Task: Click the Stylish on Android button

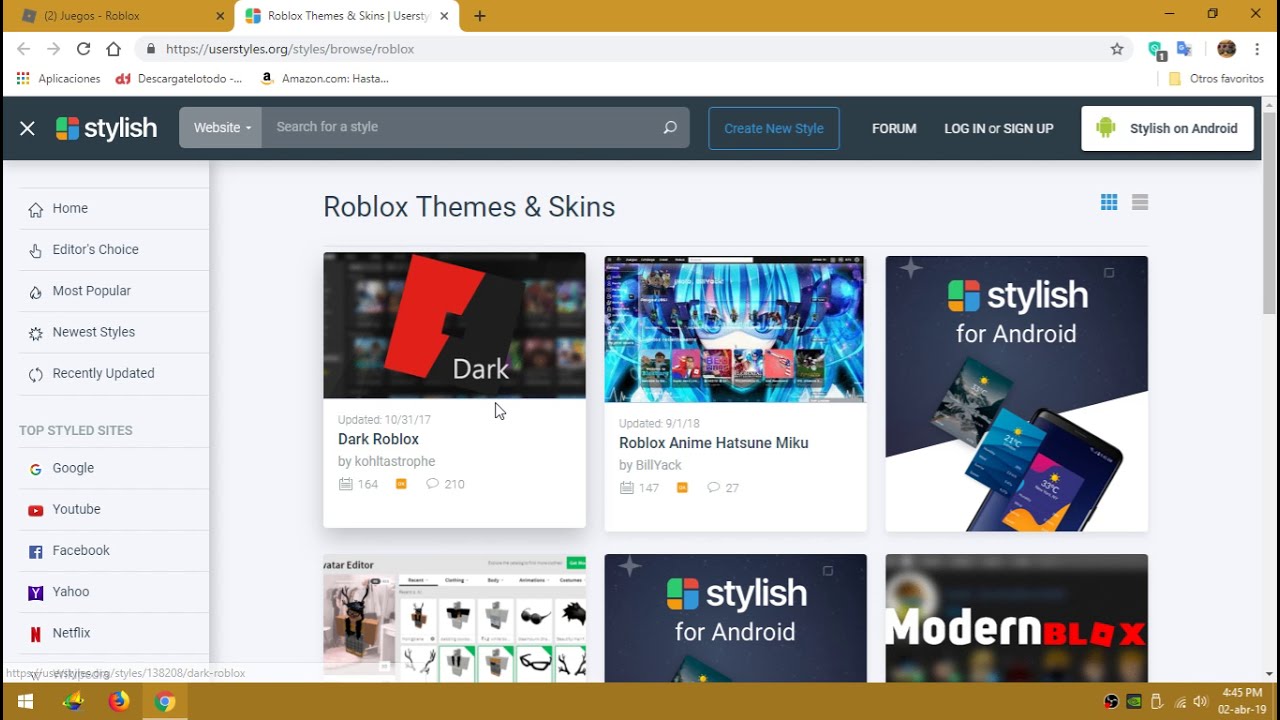Action: pos(1167,128)
